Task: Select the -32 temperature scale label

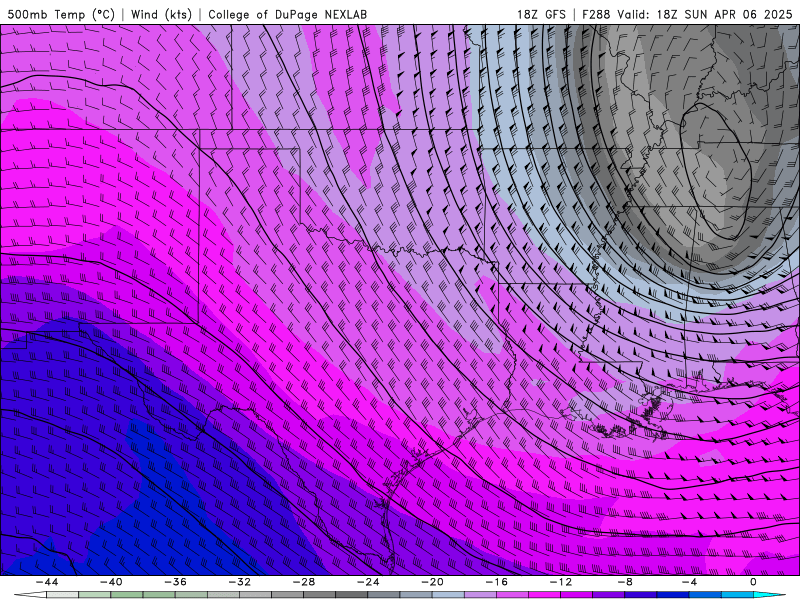Action: [x=240, y=582]
